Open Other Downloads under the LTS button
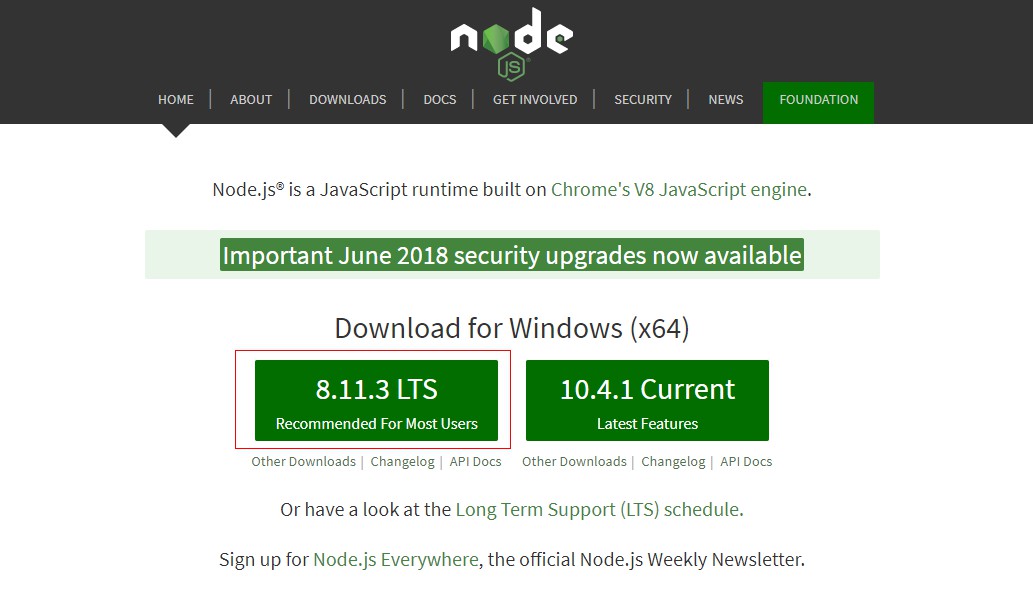 [303, 462]
